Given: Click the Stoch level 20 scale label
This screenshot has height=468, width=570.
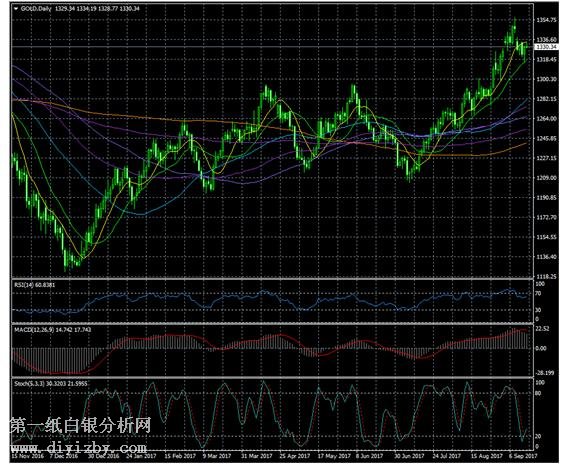Looking at the screenshot, I should pyautogui.click(x=538, y=436).
